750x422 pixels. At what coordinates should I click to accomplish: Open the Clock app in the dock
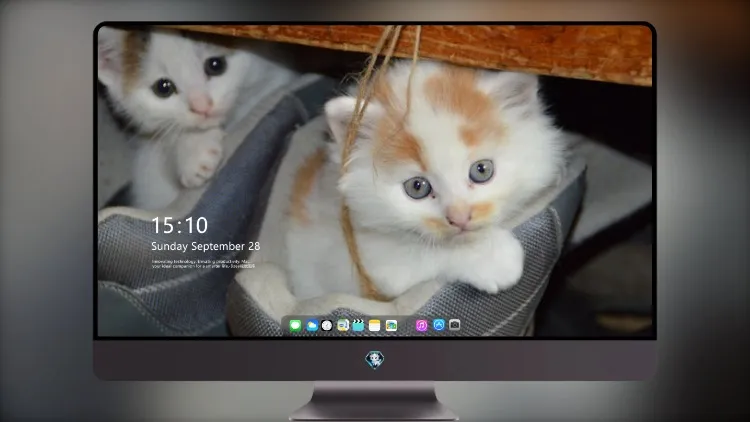327,326
